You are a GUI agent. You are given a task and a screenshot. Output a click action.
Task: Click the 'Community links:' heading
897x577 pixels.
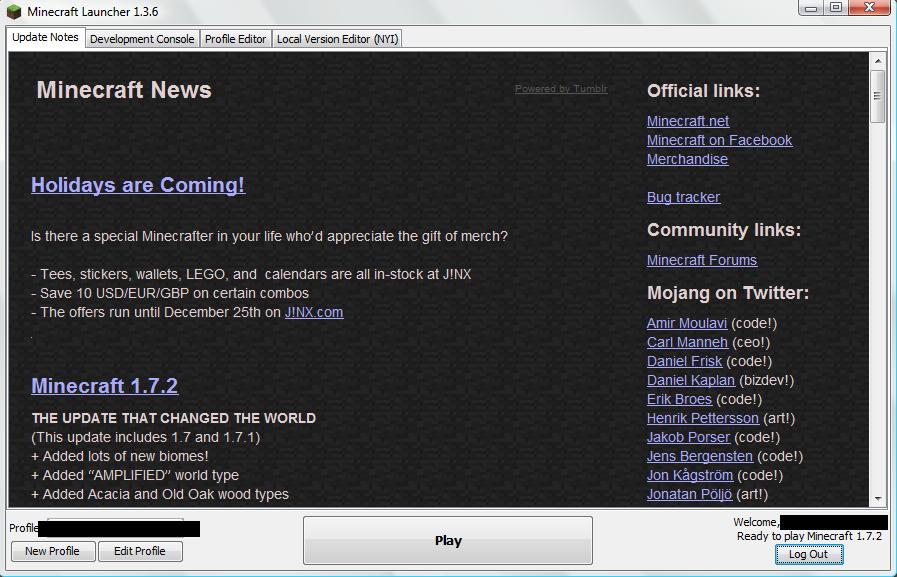point(724,230)
